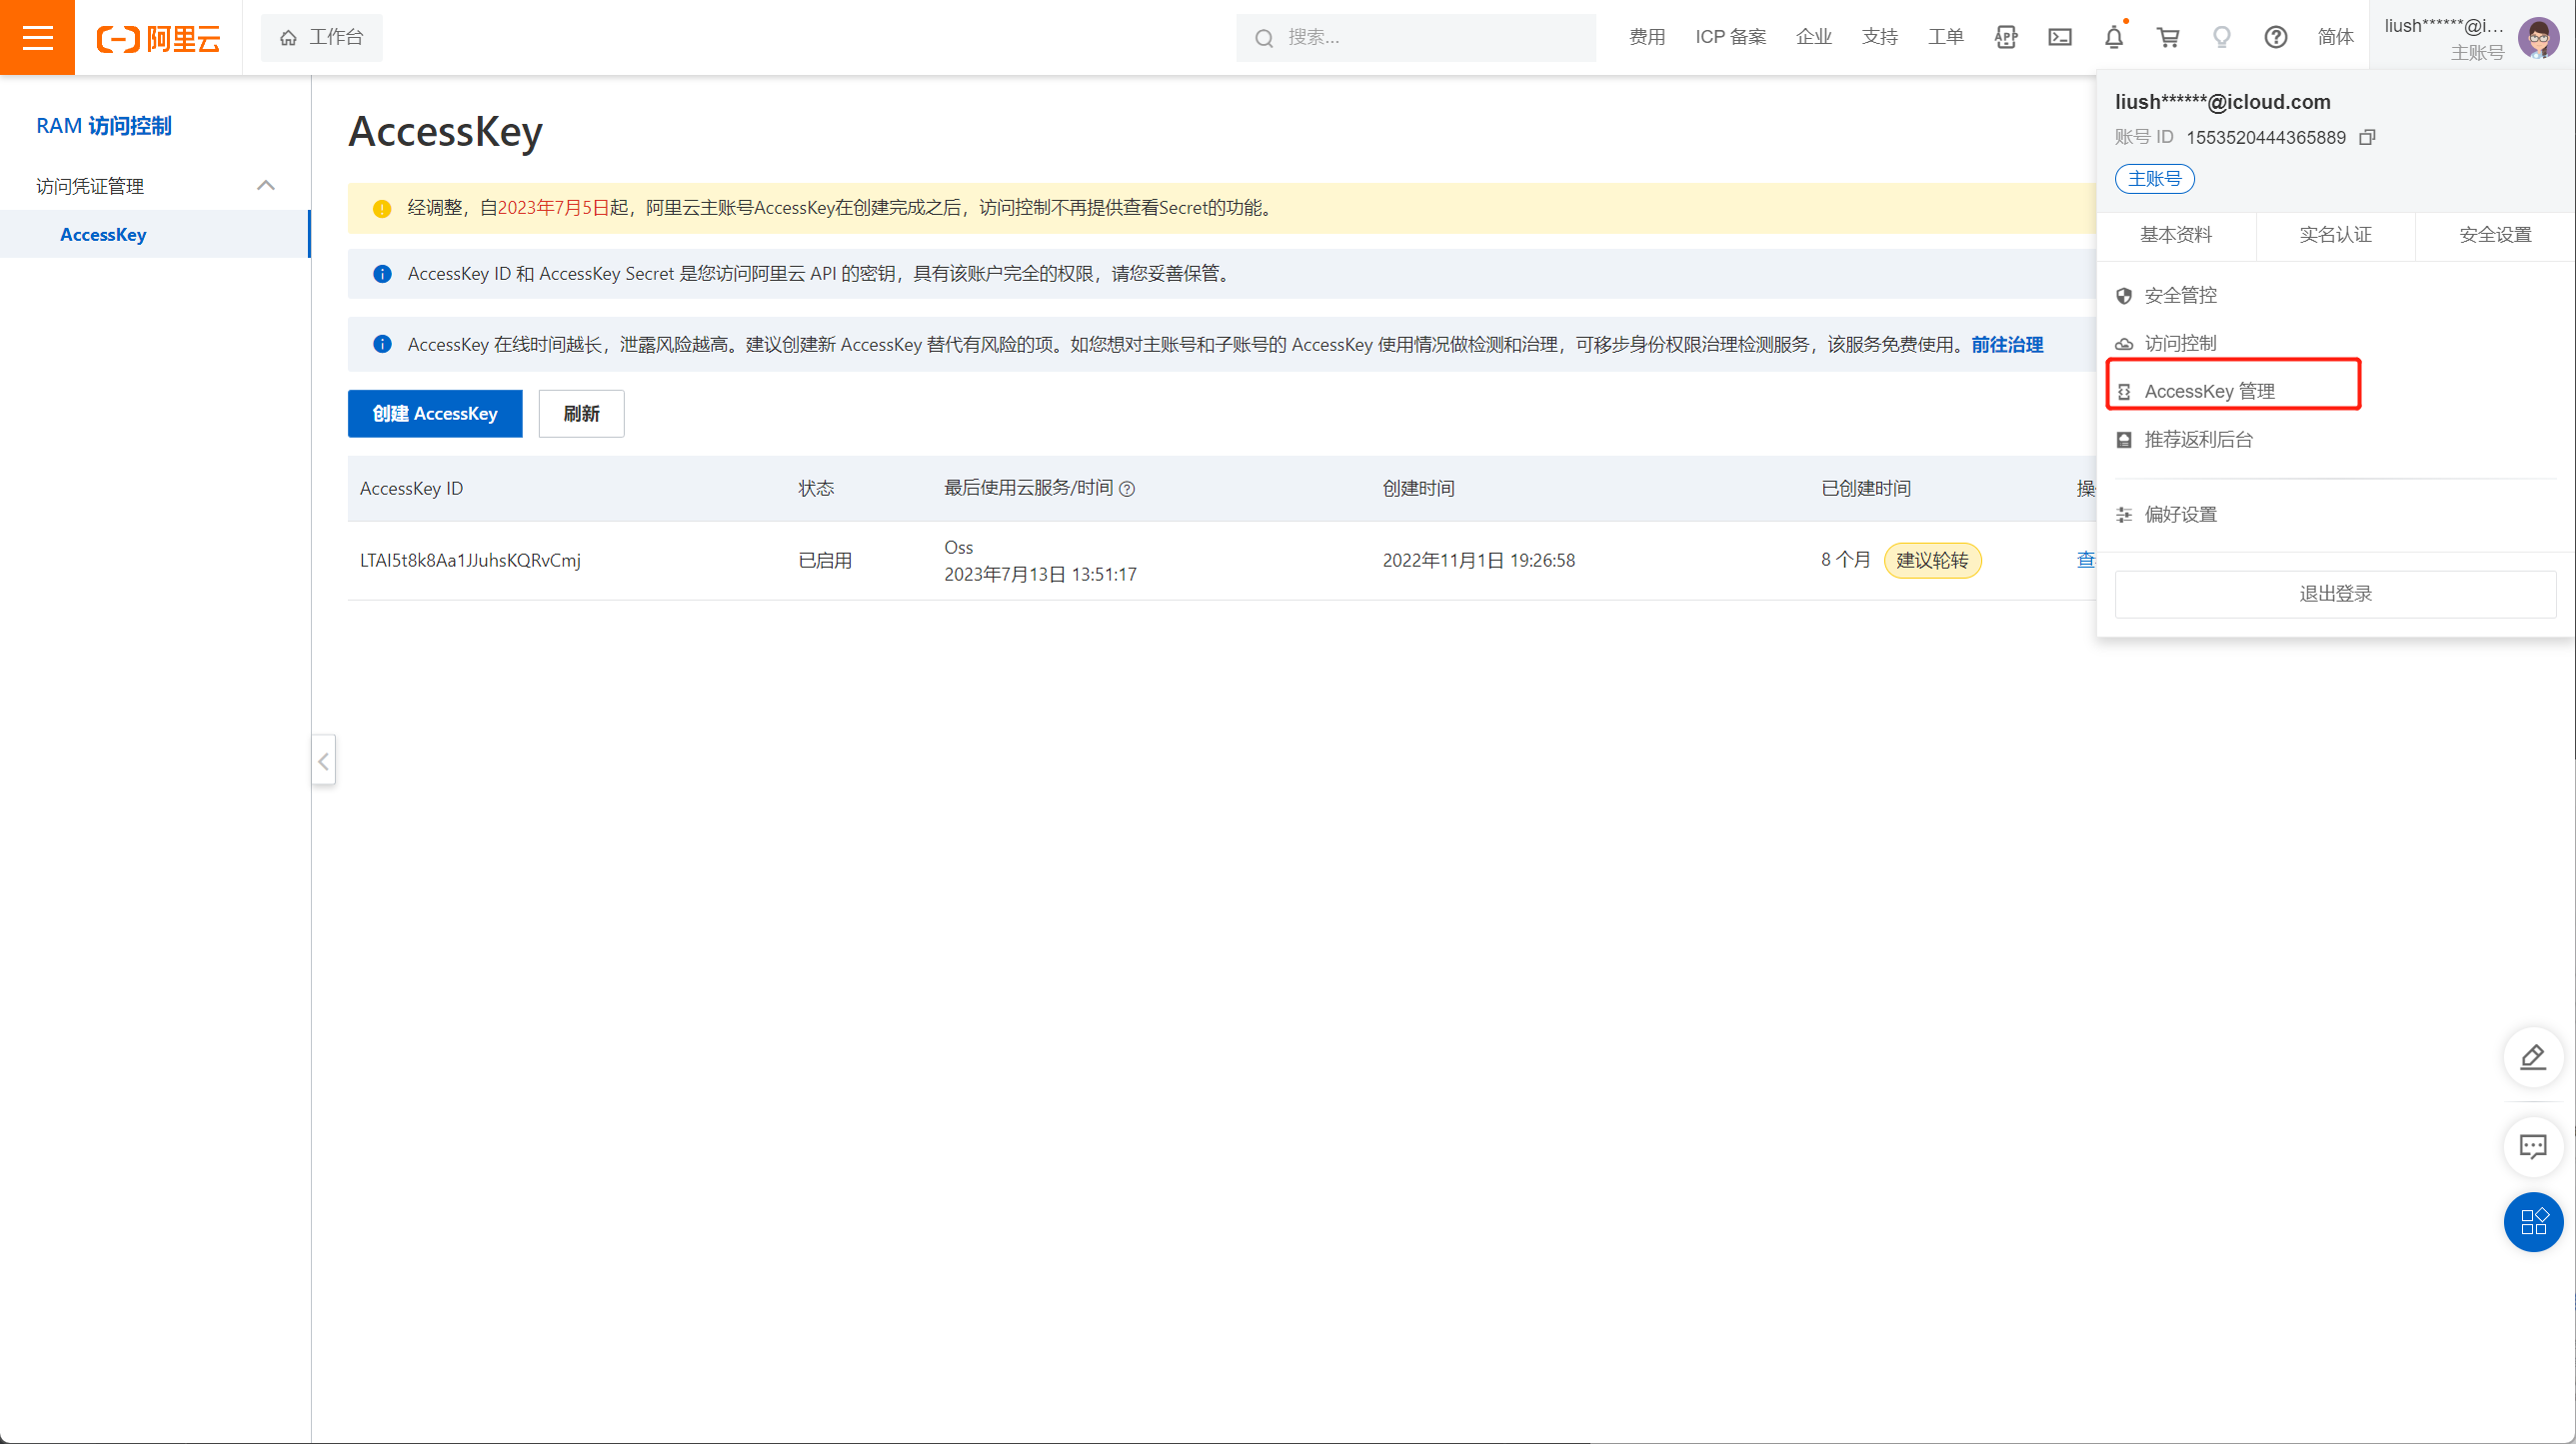Copy the account ID

2367,137
